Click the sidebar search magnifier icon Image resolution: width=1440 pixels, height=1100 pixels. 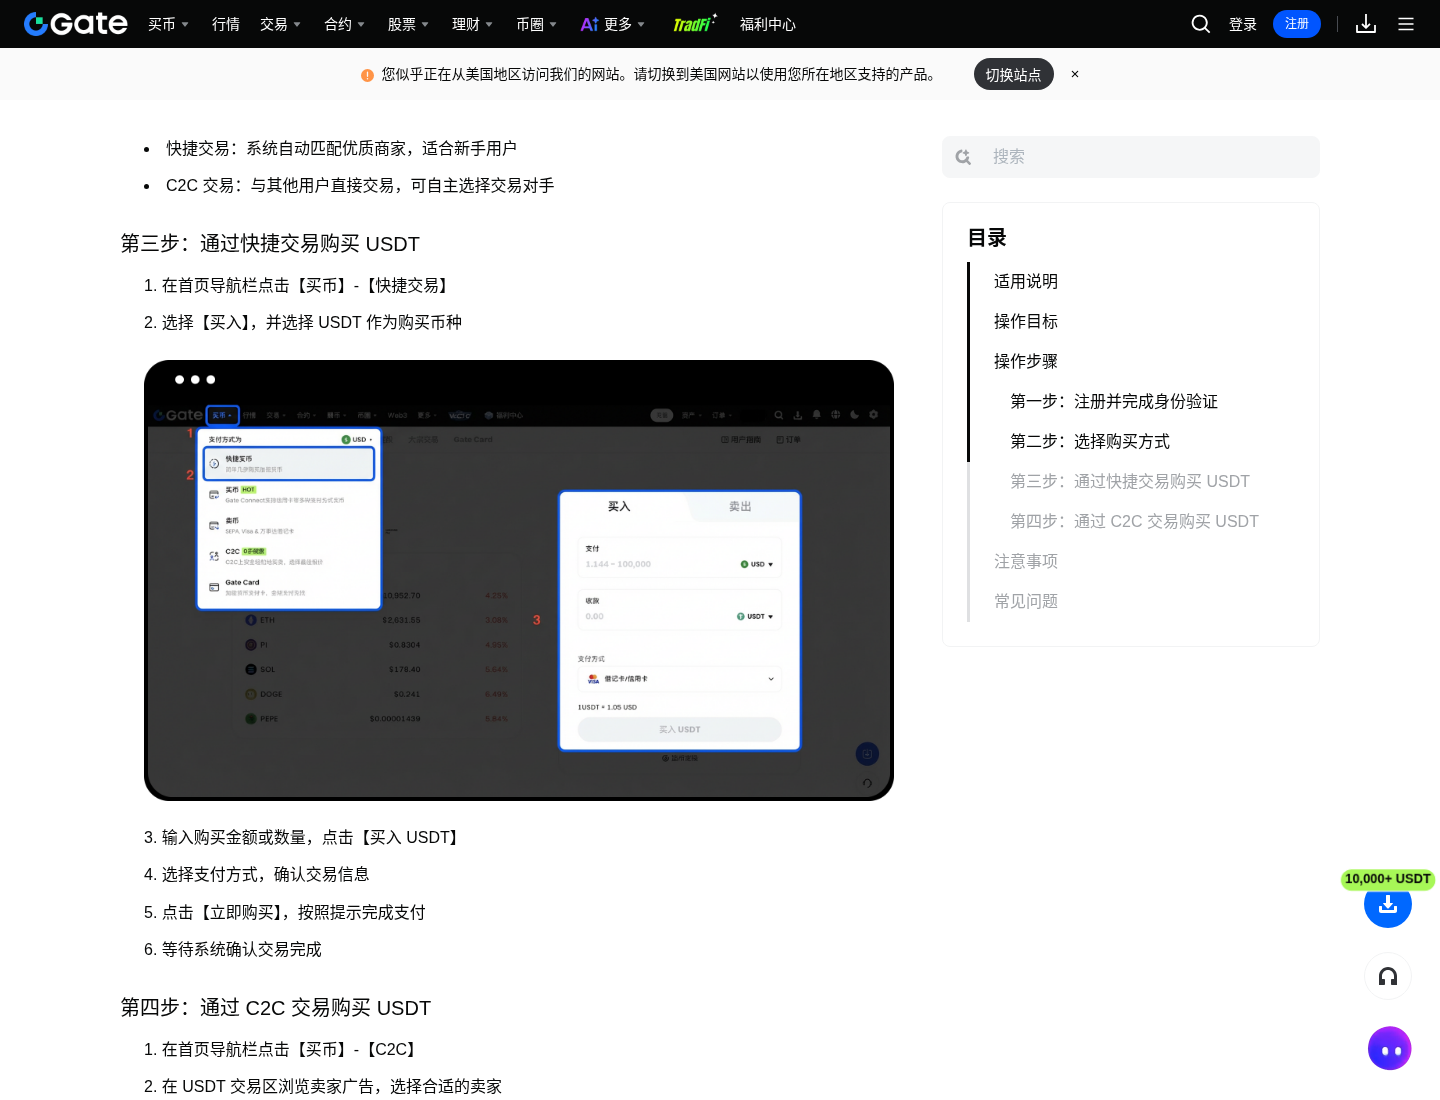tap(964, 157)
